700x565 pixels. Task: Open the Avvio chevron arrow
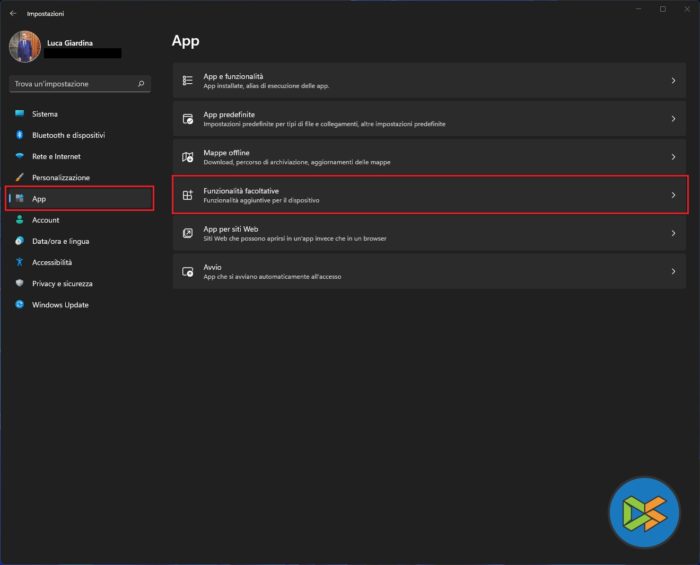[673, 271]
